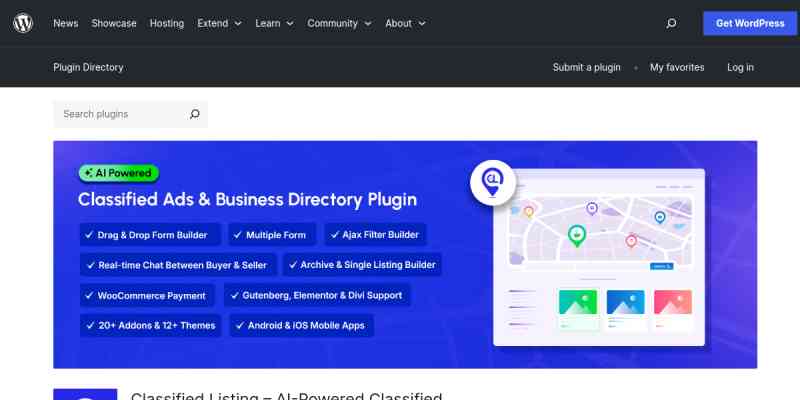Open Submit a plugin link
800x400 pixels.
click(x=586, y=67)
